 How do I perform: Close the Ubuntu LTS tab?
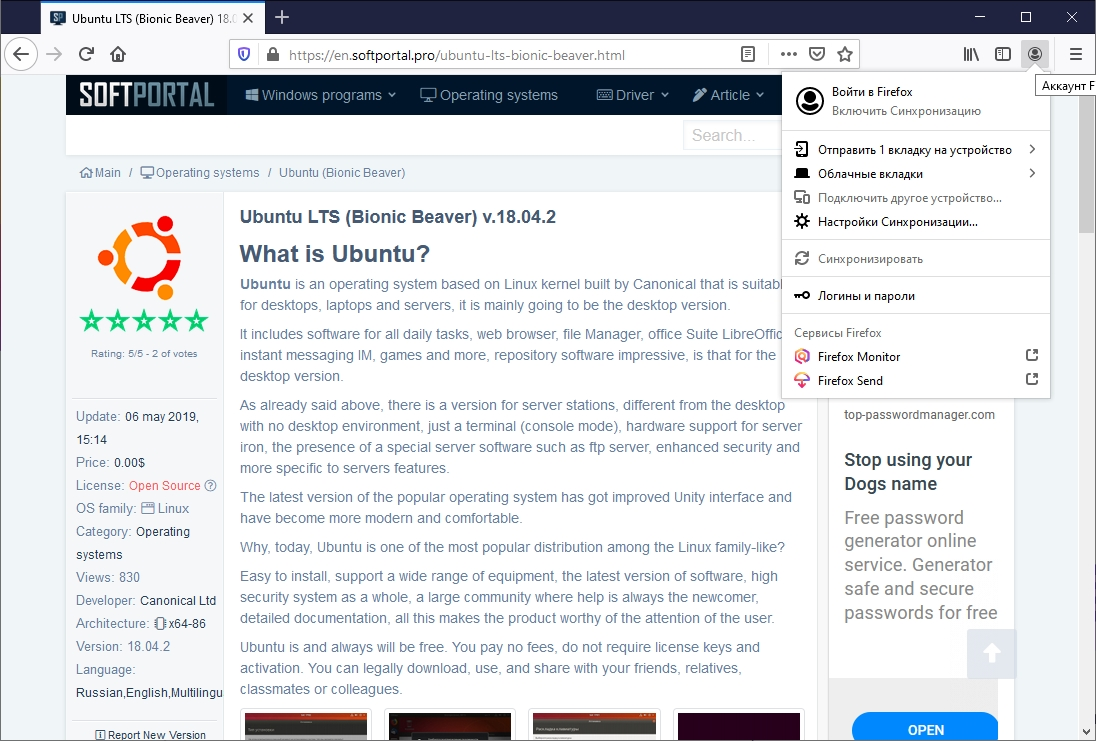(x=248, y=18)
